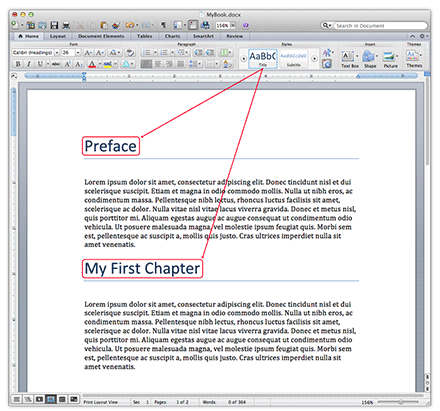
Task: Toggle the Toolbox icon
Action: (x=193, y=25)
